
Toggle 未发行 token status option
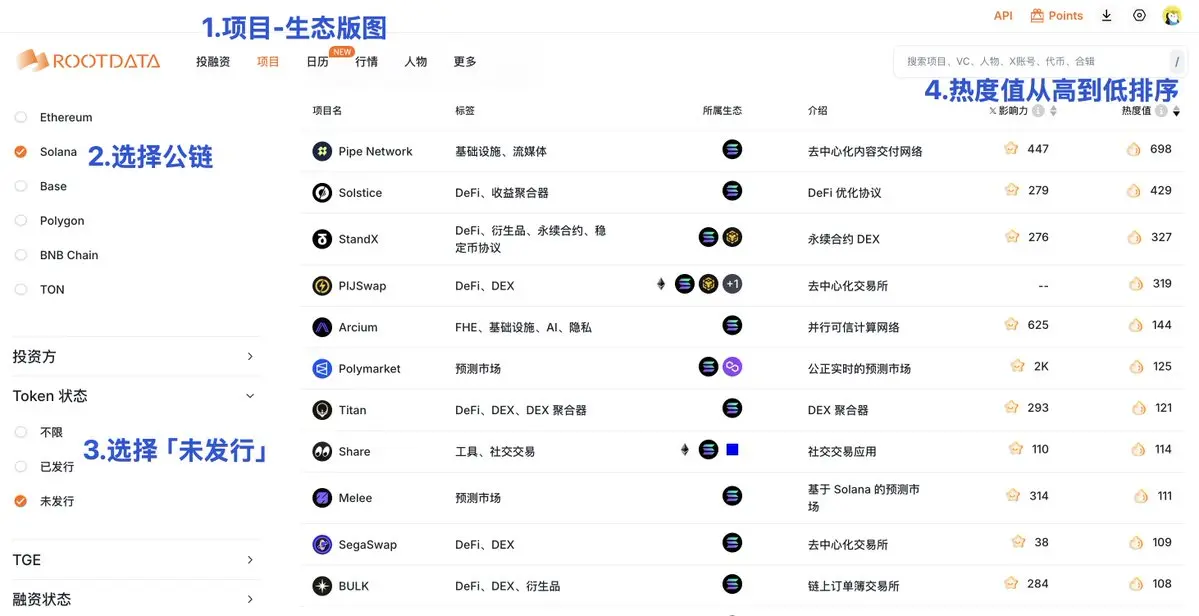click(21, 501)
